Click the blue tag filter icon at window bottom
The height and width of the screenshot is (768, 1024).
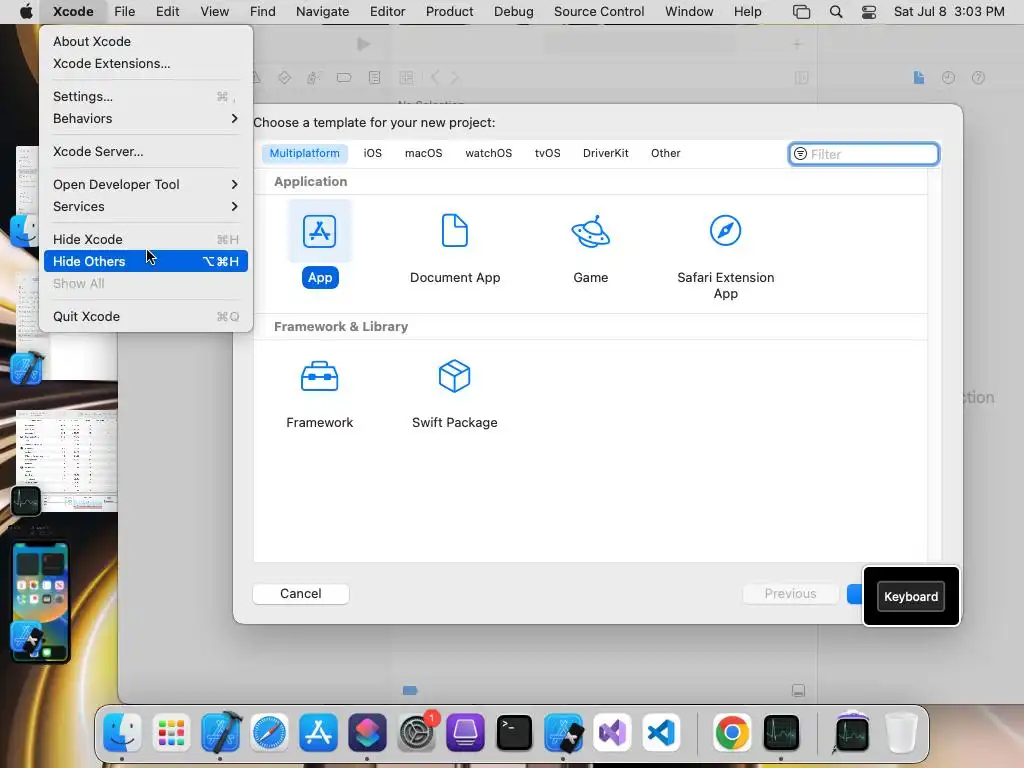click(x=410, y=690)
